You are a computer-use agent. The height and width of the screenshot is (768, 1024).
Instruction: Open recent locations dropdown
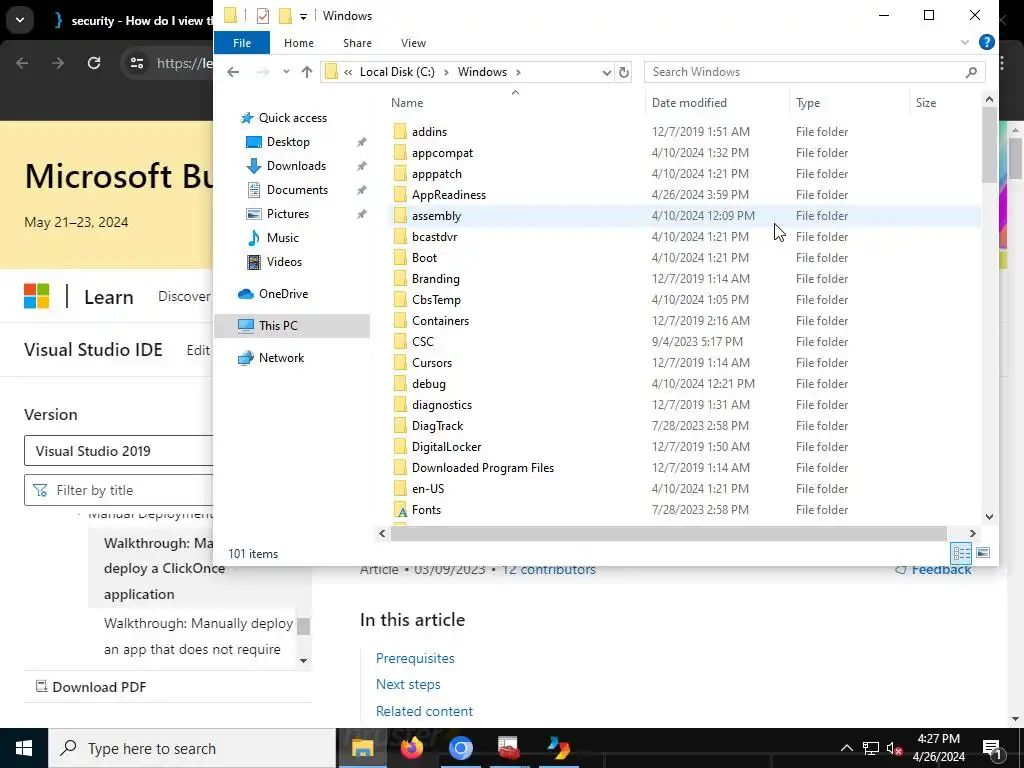point(286,72)
